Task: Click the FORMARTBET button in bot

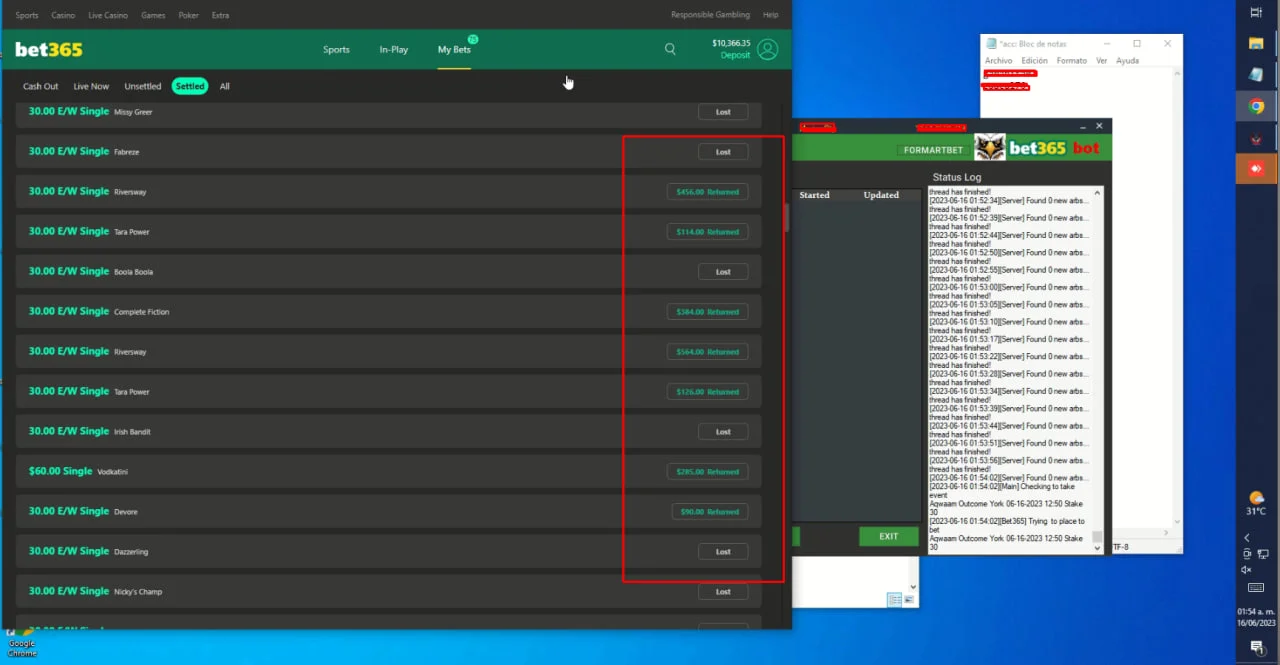Action: coord(933,150)
